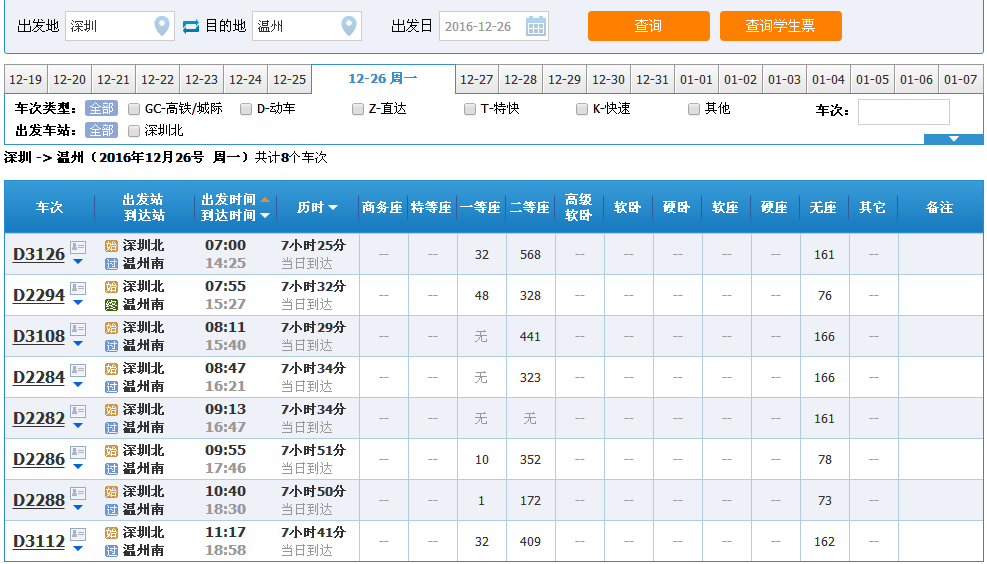Expand stop details under D3126

77,261
